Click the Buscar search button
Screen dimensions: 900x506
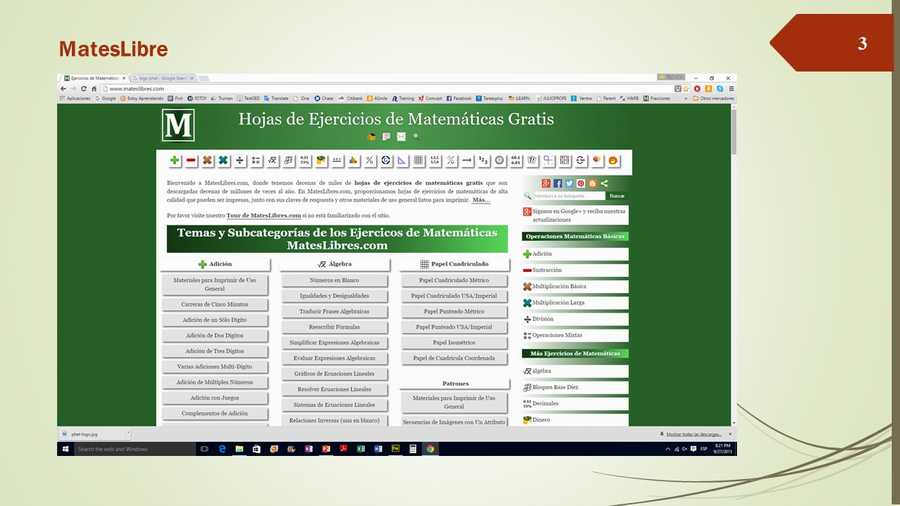[617, 196]
